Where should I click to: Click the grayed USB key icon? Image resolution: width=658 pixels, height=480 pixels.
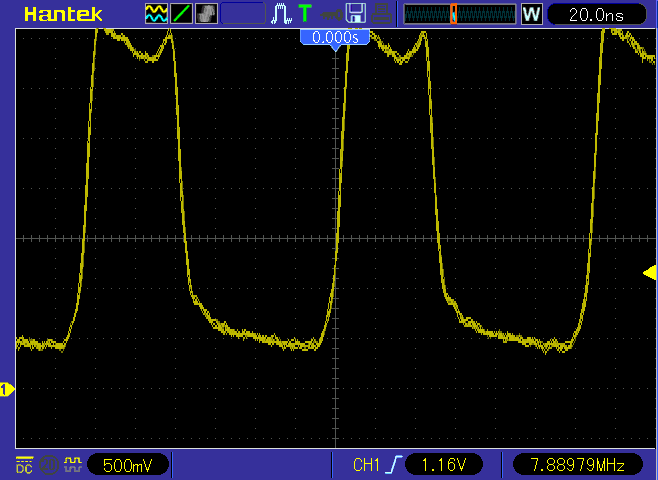pyautogui.click(x=331, y=16)
